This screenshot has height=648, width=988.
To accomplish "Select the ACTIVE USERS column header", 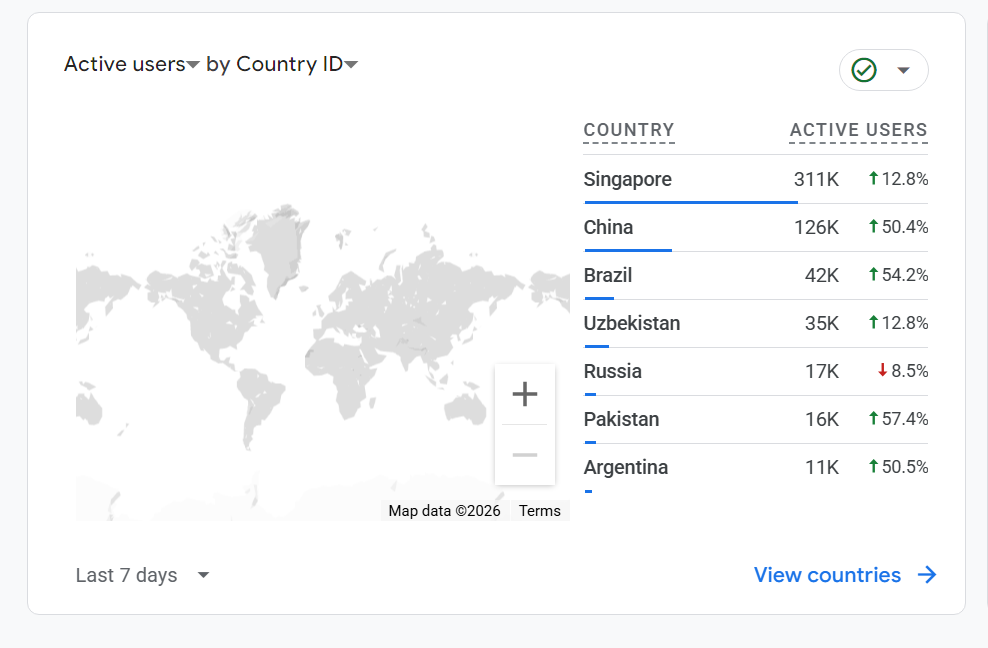I will [858, 130].
